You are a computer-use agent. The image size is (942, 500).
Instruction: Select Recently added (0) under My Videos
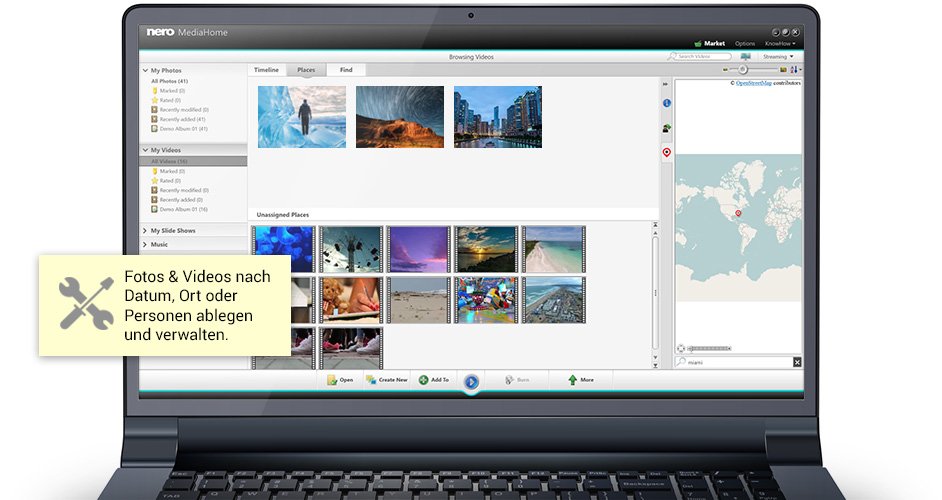[x=177, y=200]
